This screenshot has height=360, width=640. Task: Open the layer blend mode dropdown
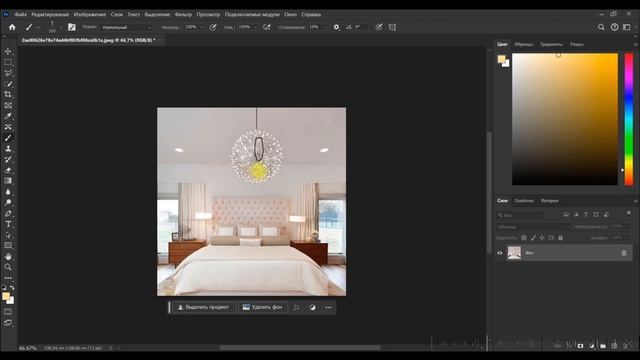tap(533, 227)
